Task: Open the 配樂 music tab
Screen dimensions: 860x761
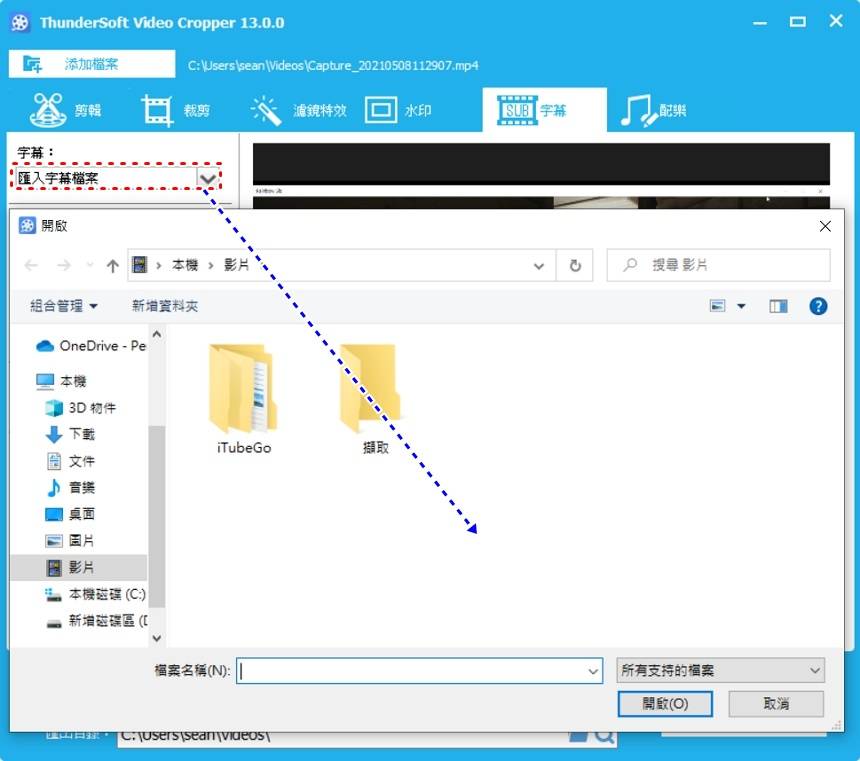Action: coord(653,110)
